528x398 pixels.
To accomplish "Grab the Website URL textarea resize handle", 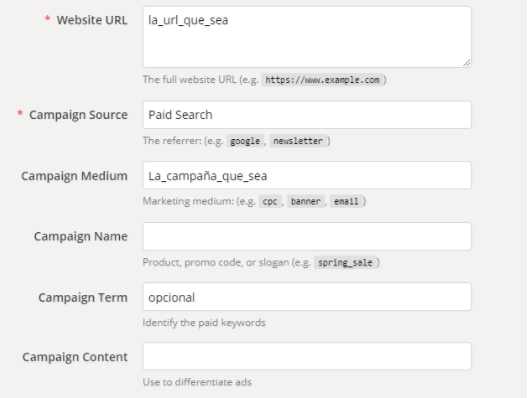I will click(466, 63).
